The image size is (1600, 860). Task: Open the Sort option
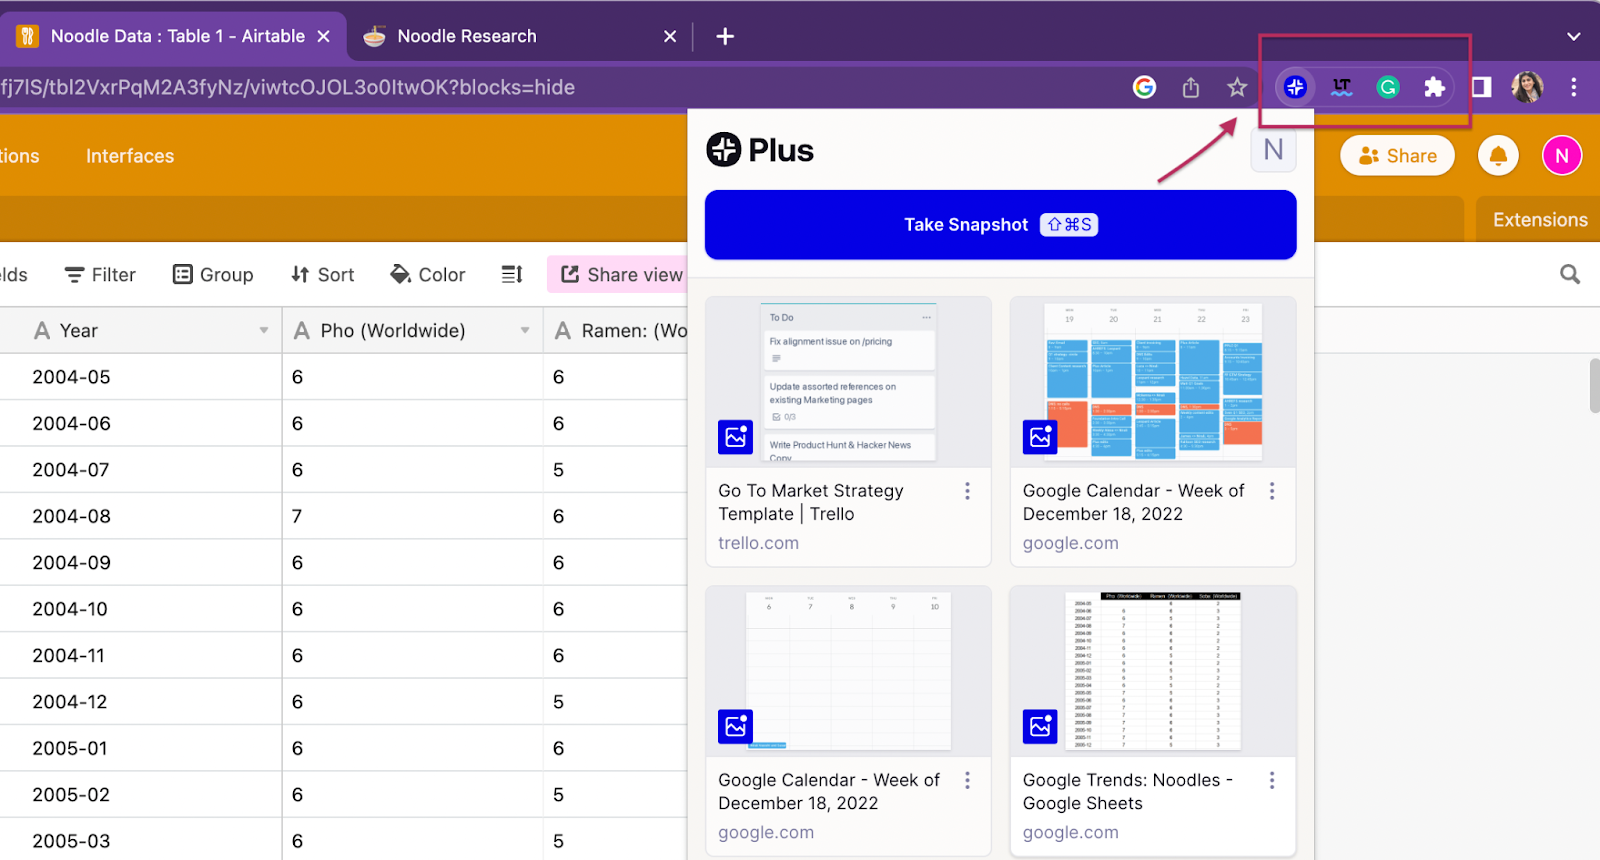coord(322,274)
